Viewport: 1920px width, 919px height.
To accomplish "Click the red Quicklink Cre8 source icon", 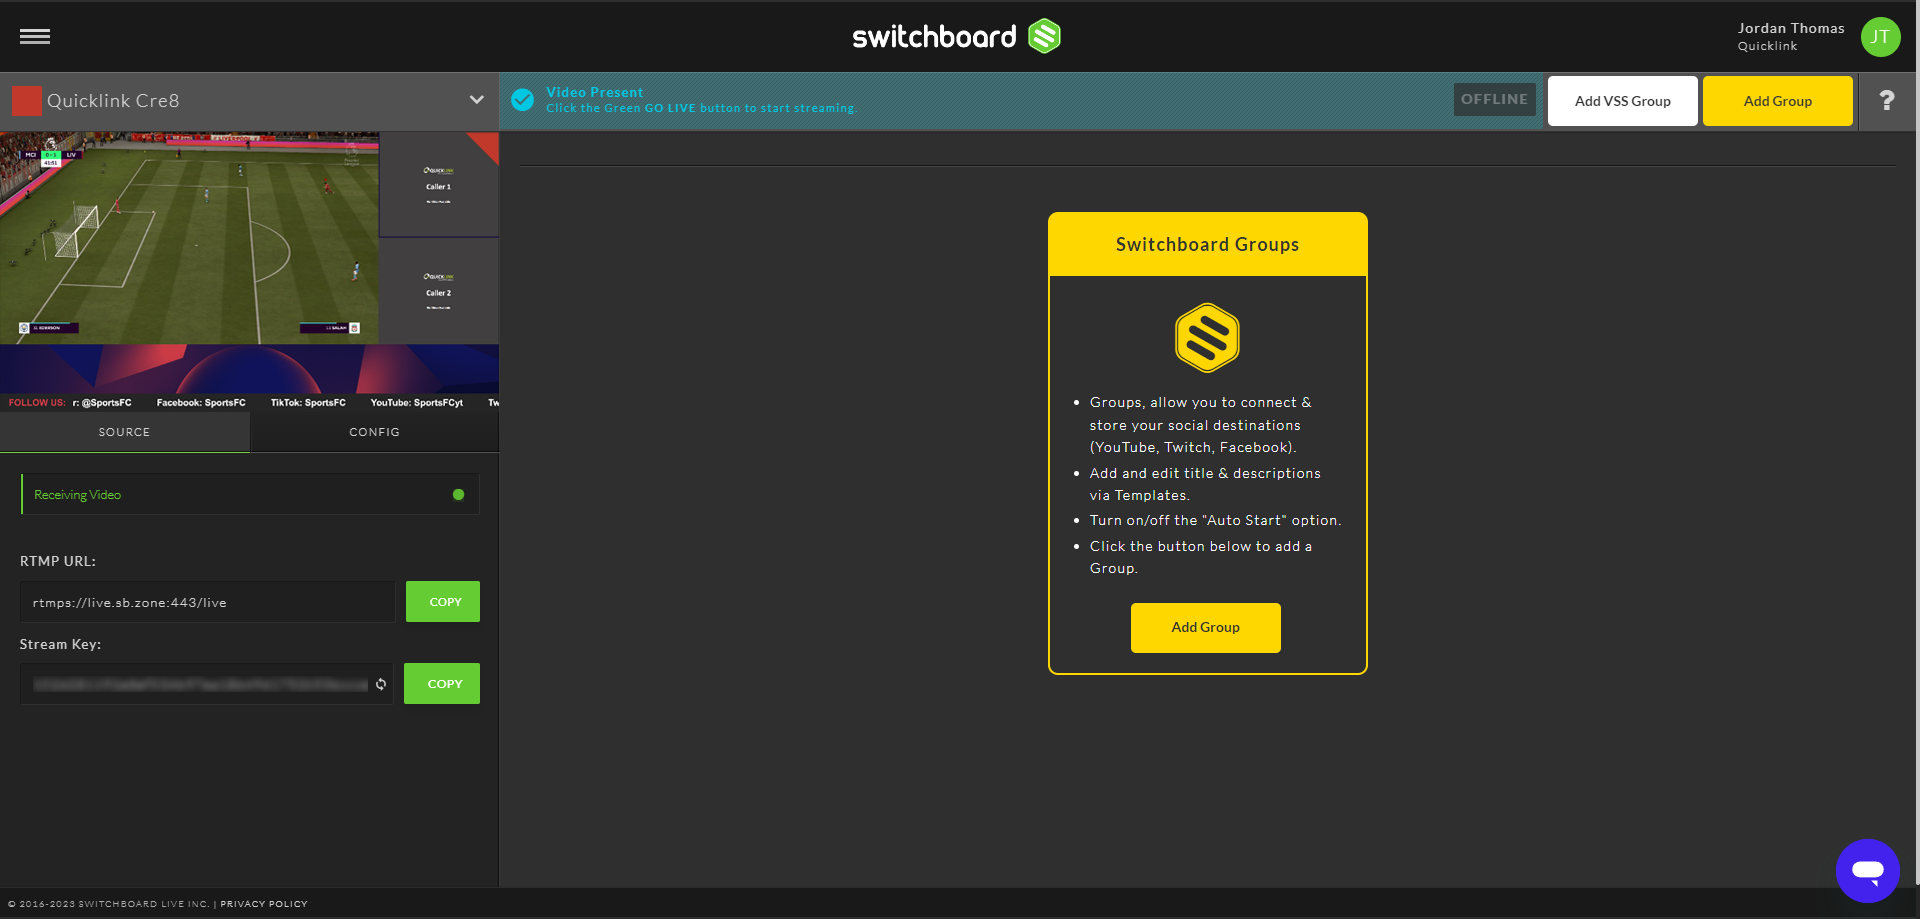I will (27, 101).
